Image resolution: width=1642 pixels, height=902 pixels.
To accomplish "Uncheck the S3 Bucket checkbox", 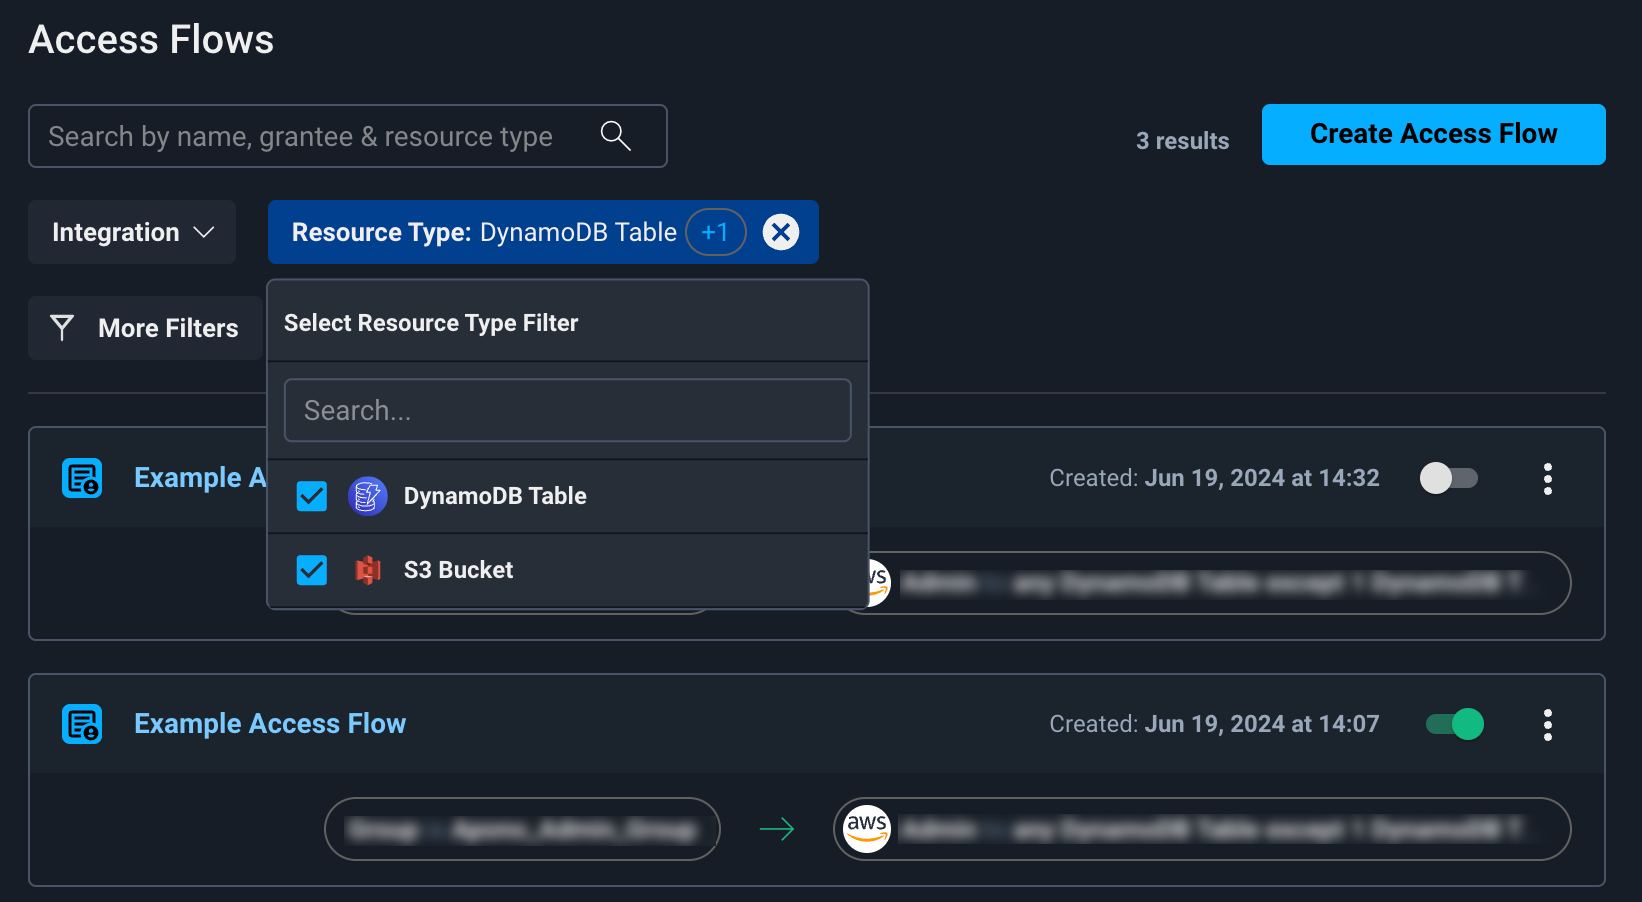I will [312, 570].
